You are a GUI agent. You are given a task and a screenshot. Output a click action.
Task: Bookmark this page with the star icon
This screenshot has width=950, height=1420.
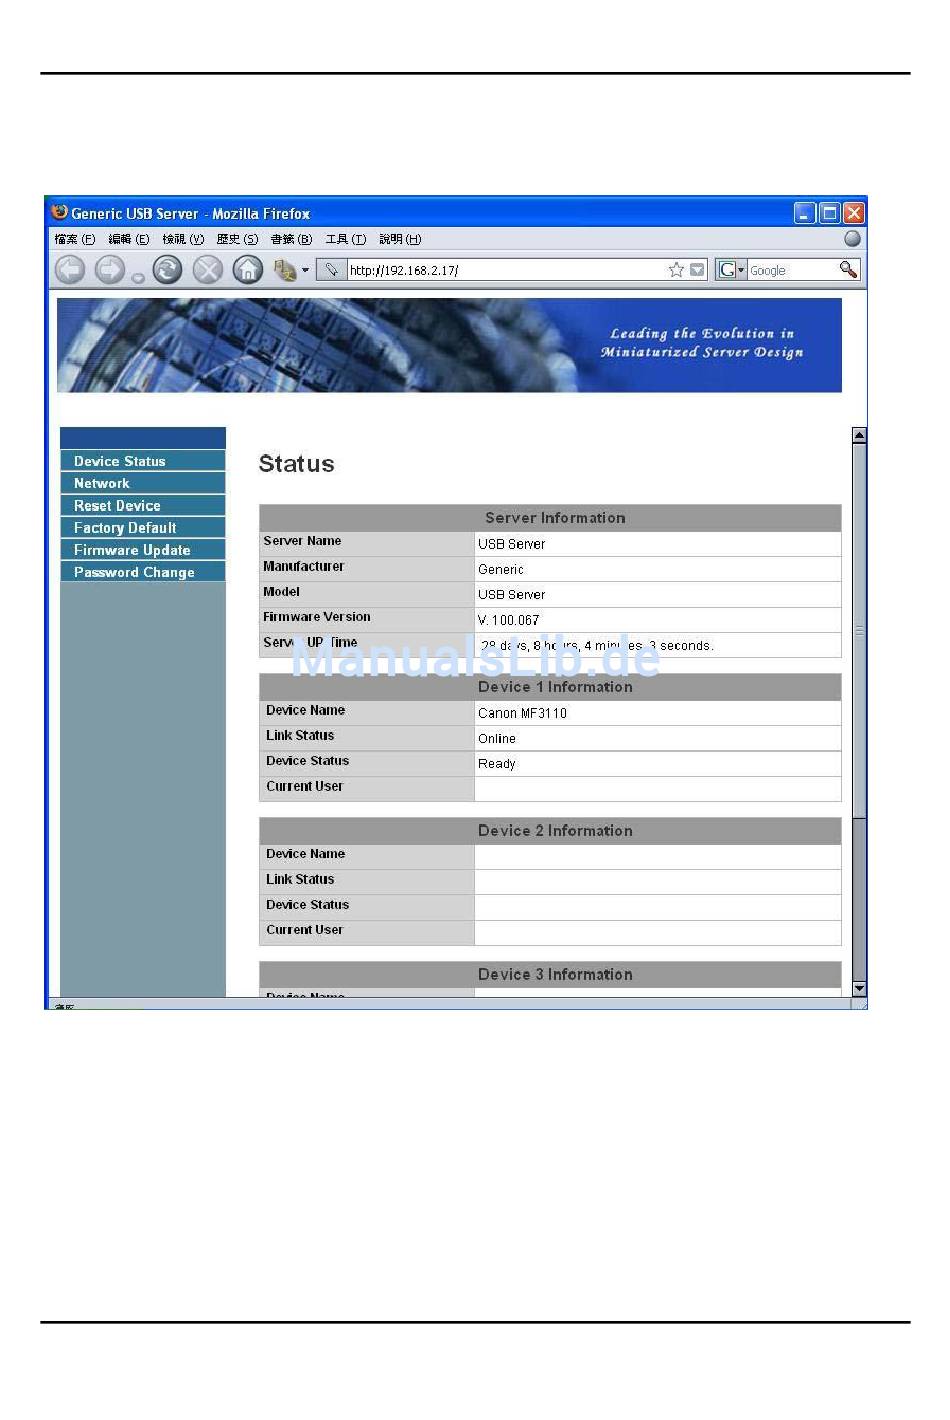[676, 270]
